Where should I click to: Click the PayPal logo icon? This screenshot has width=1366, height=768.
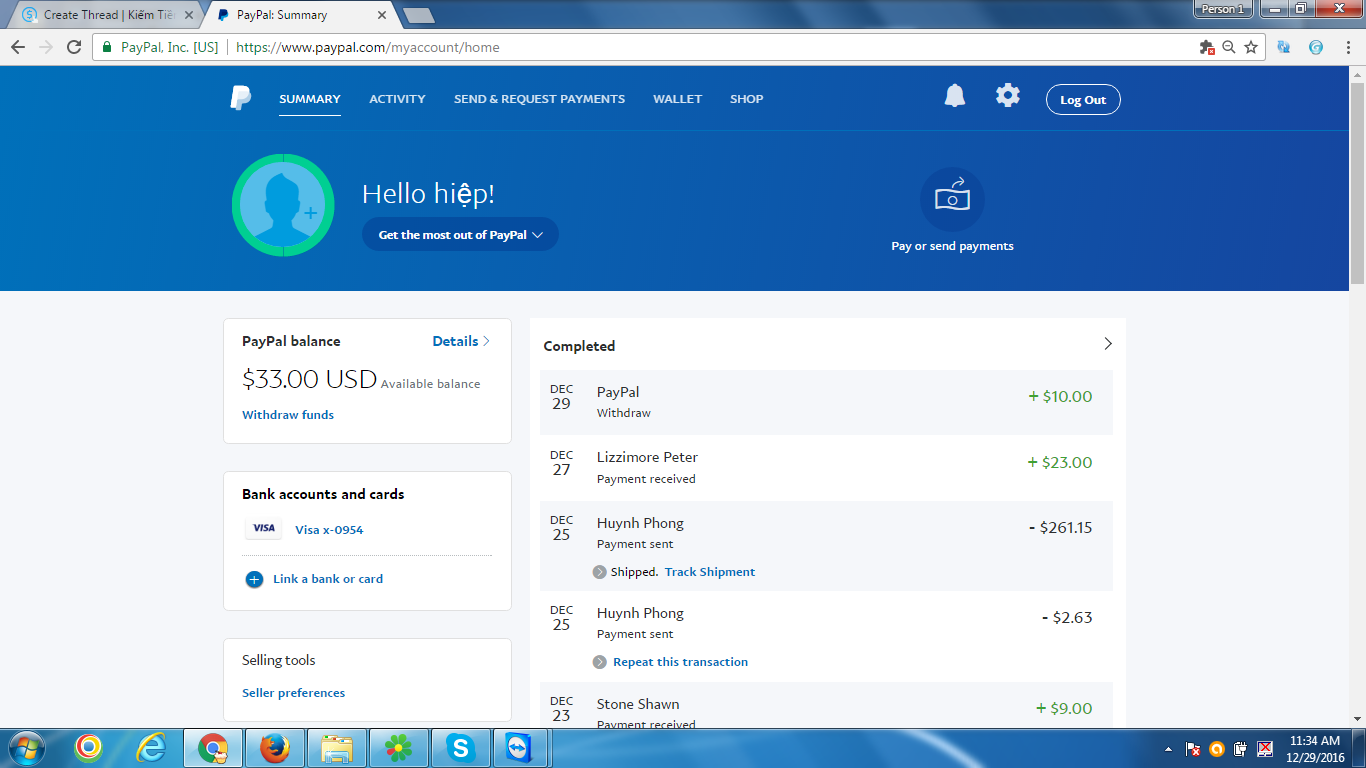pyautogui.click(x=241, y=98)
